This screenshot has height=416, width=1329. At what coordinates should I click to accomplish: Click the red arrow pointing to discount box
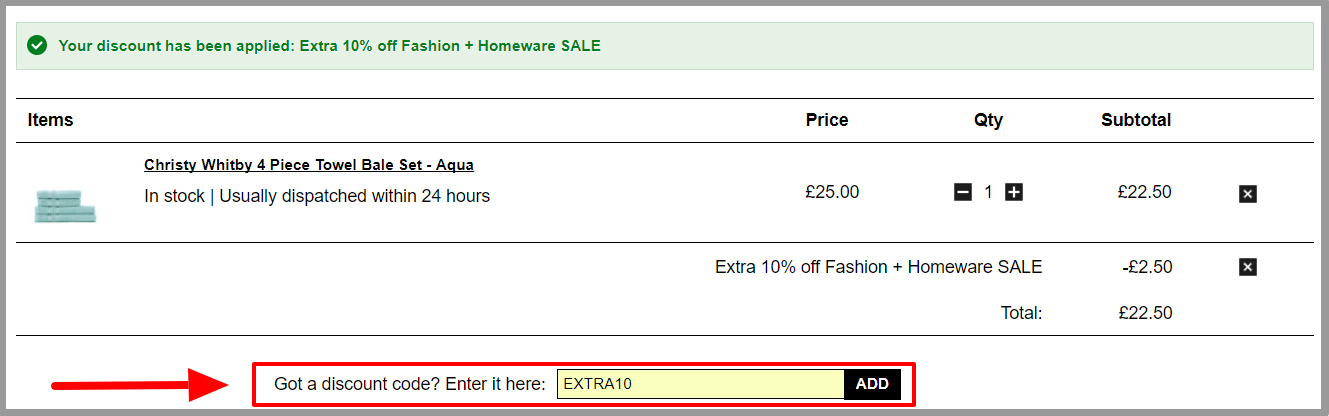(140, 383)
